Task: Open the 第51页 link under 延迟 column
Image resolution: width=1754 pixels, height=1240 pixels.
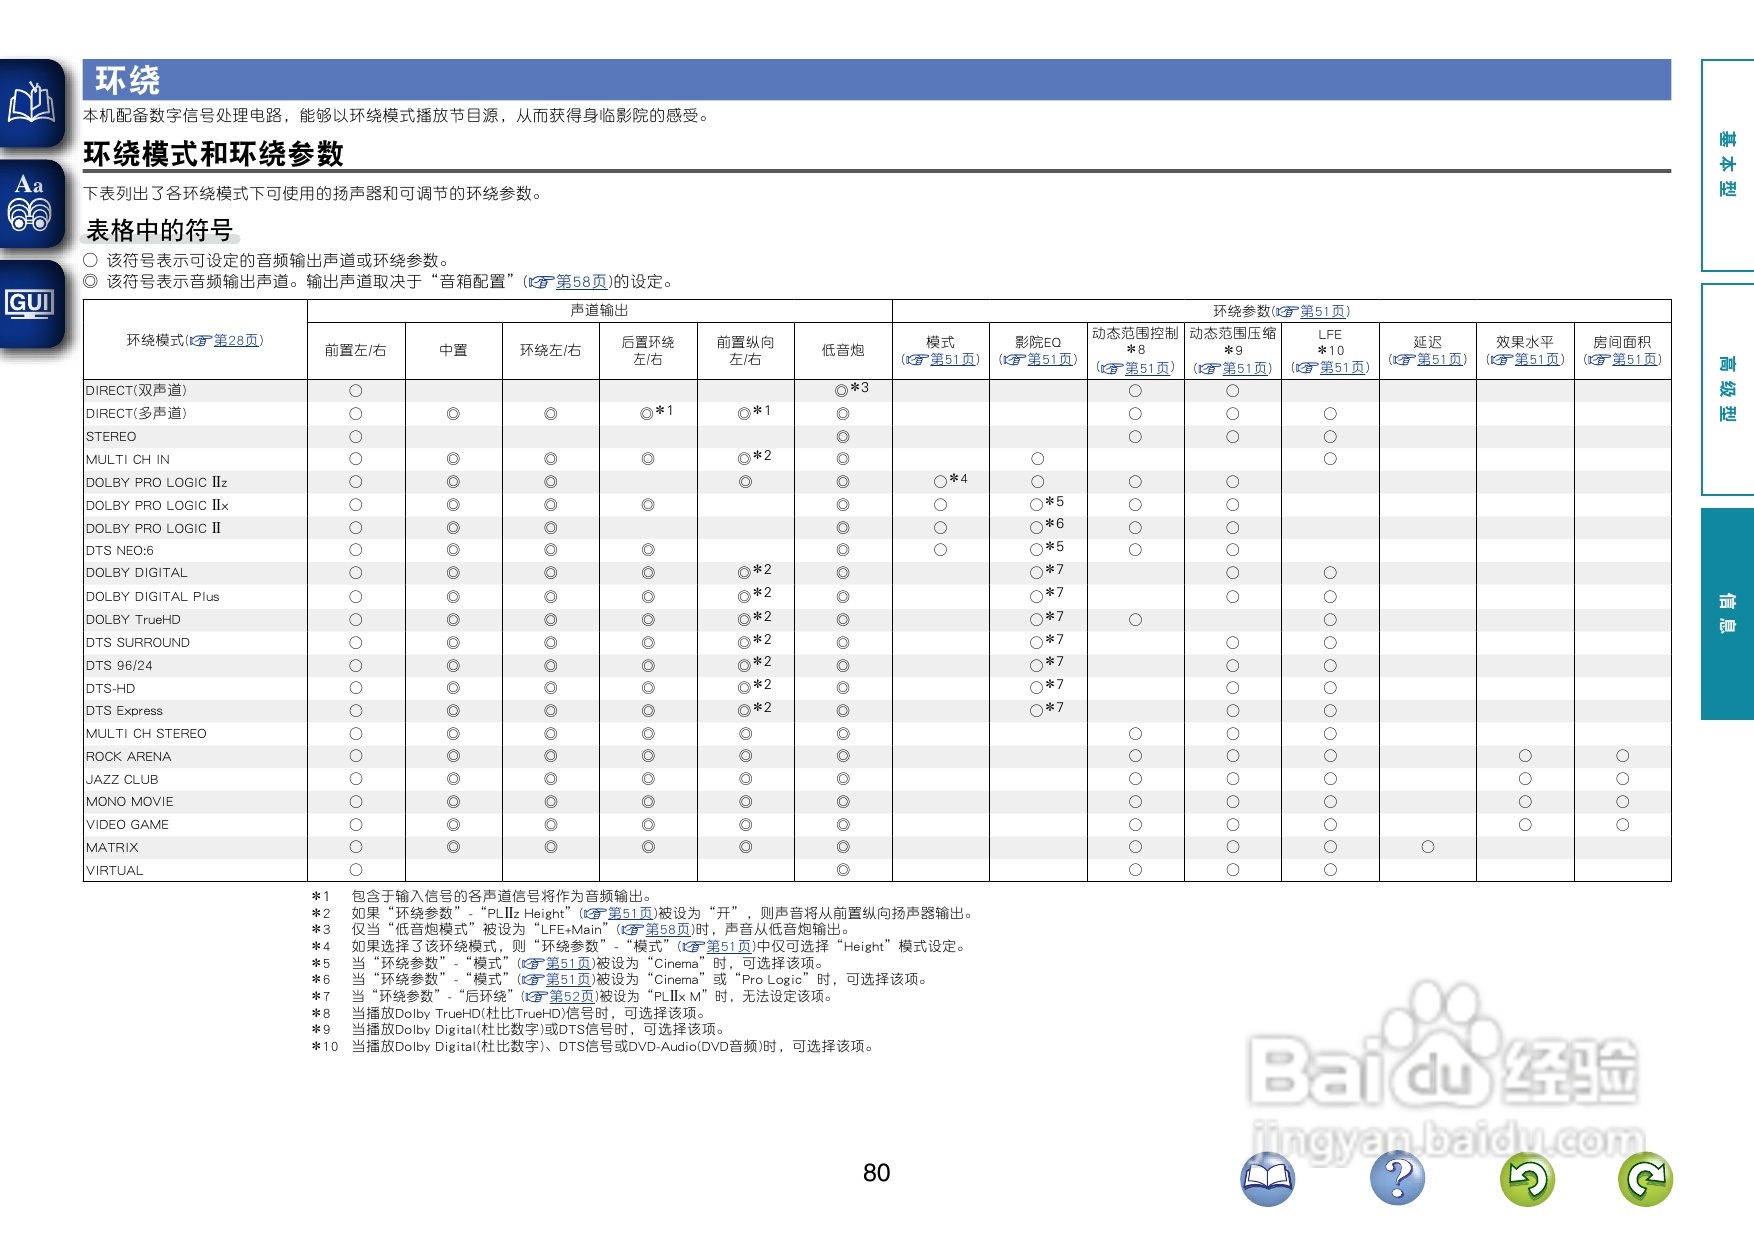Action: coord(1439,360)
